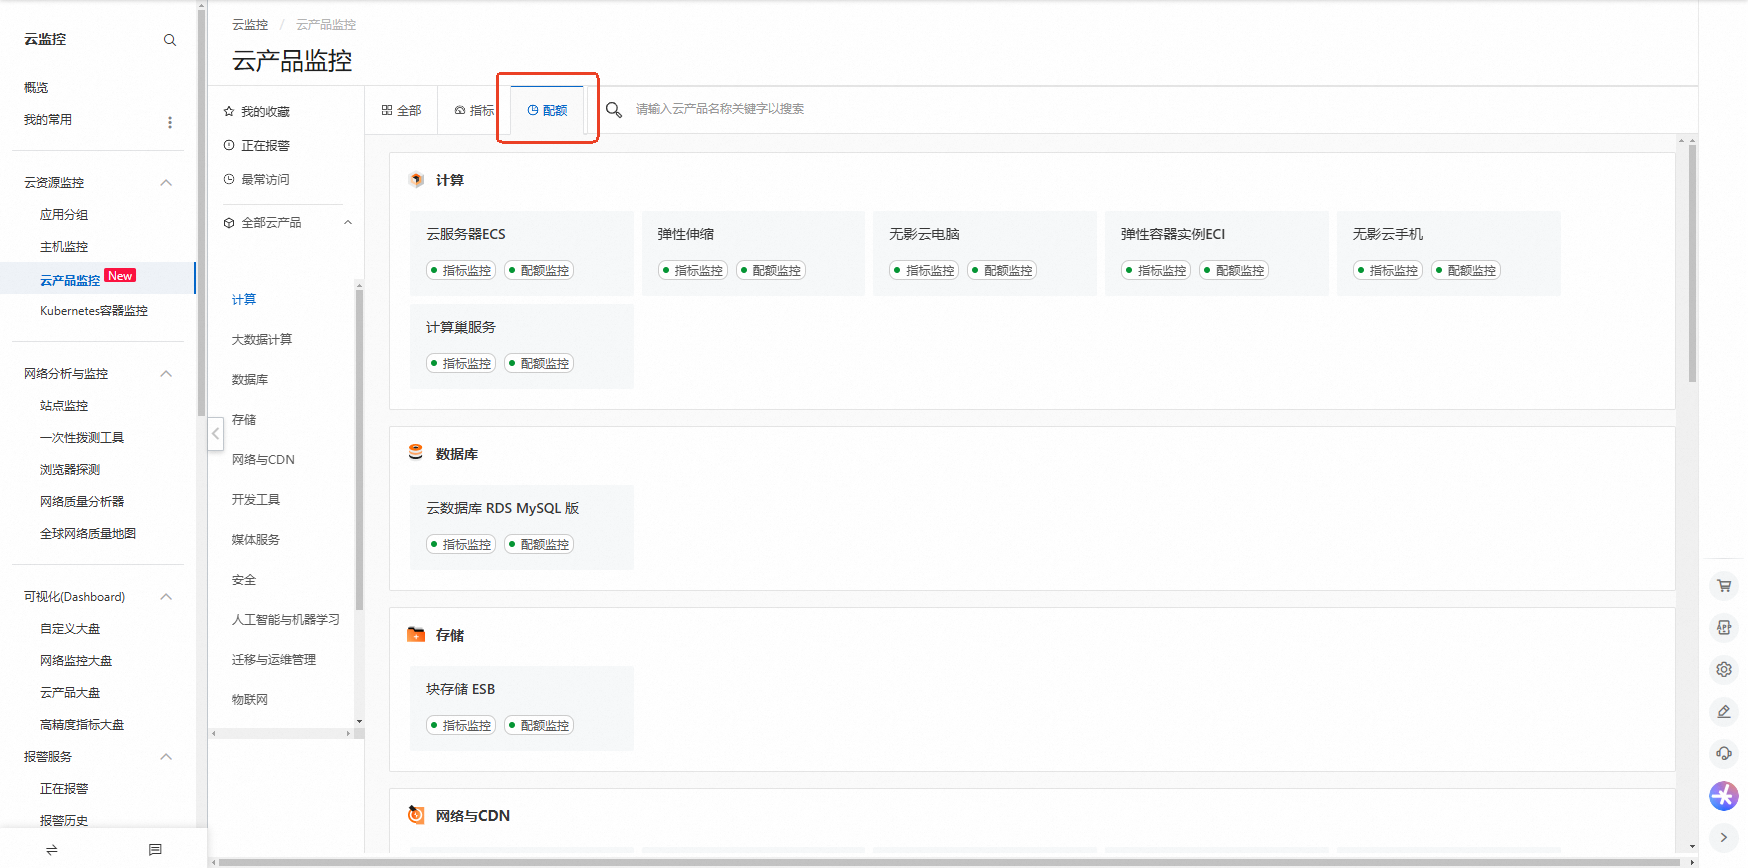Expand the right toolbar using bottom chevron

pos(1724,837)
